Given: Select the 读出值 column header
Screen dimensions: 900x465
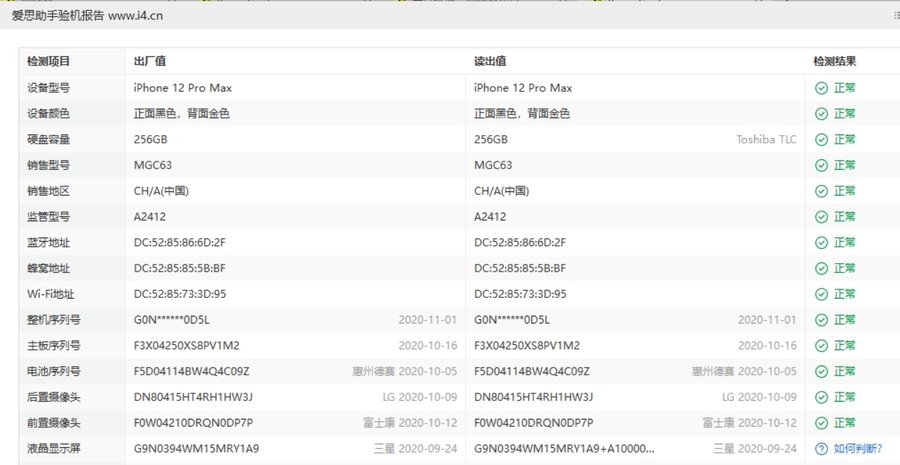Looking at the screenshot, I should (490, 61).
